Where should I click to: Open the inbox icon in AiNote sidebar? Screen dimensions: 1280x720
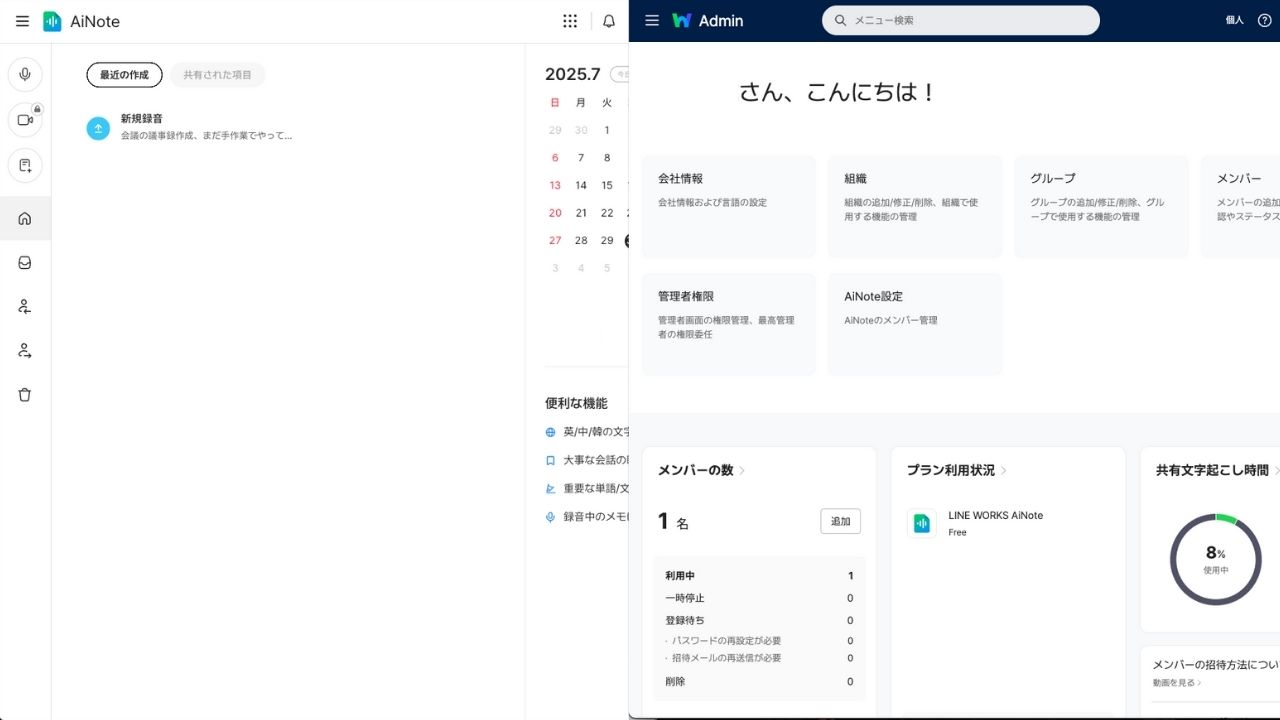pos(25,263)
